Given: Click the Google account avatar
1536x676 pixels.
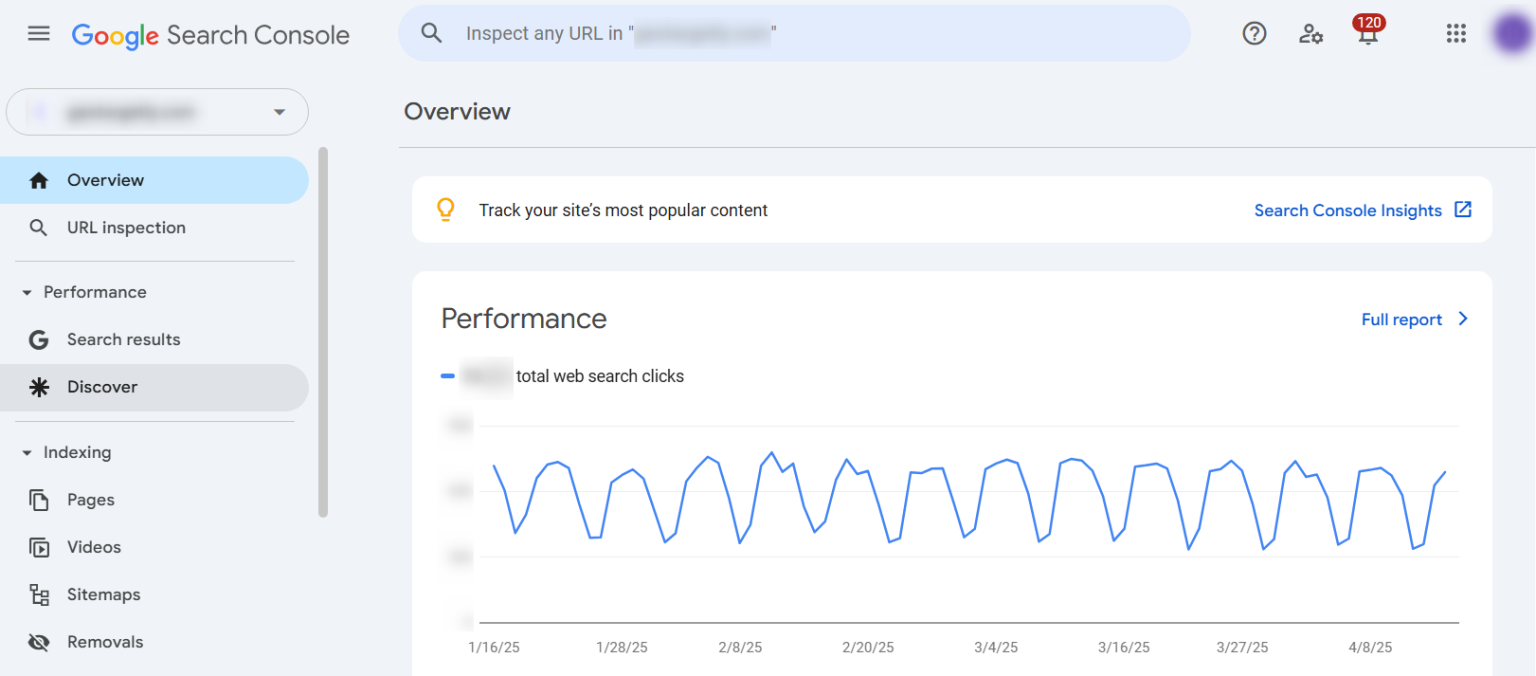Looking at the screenshot, I should tap(1511, 34).
